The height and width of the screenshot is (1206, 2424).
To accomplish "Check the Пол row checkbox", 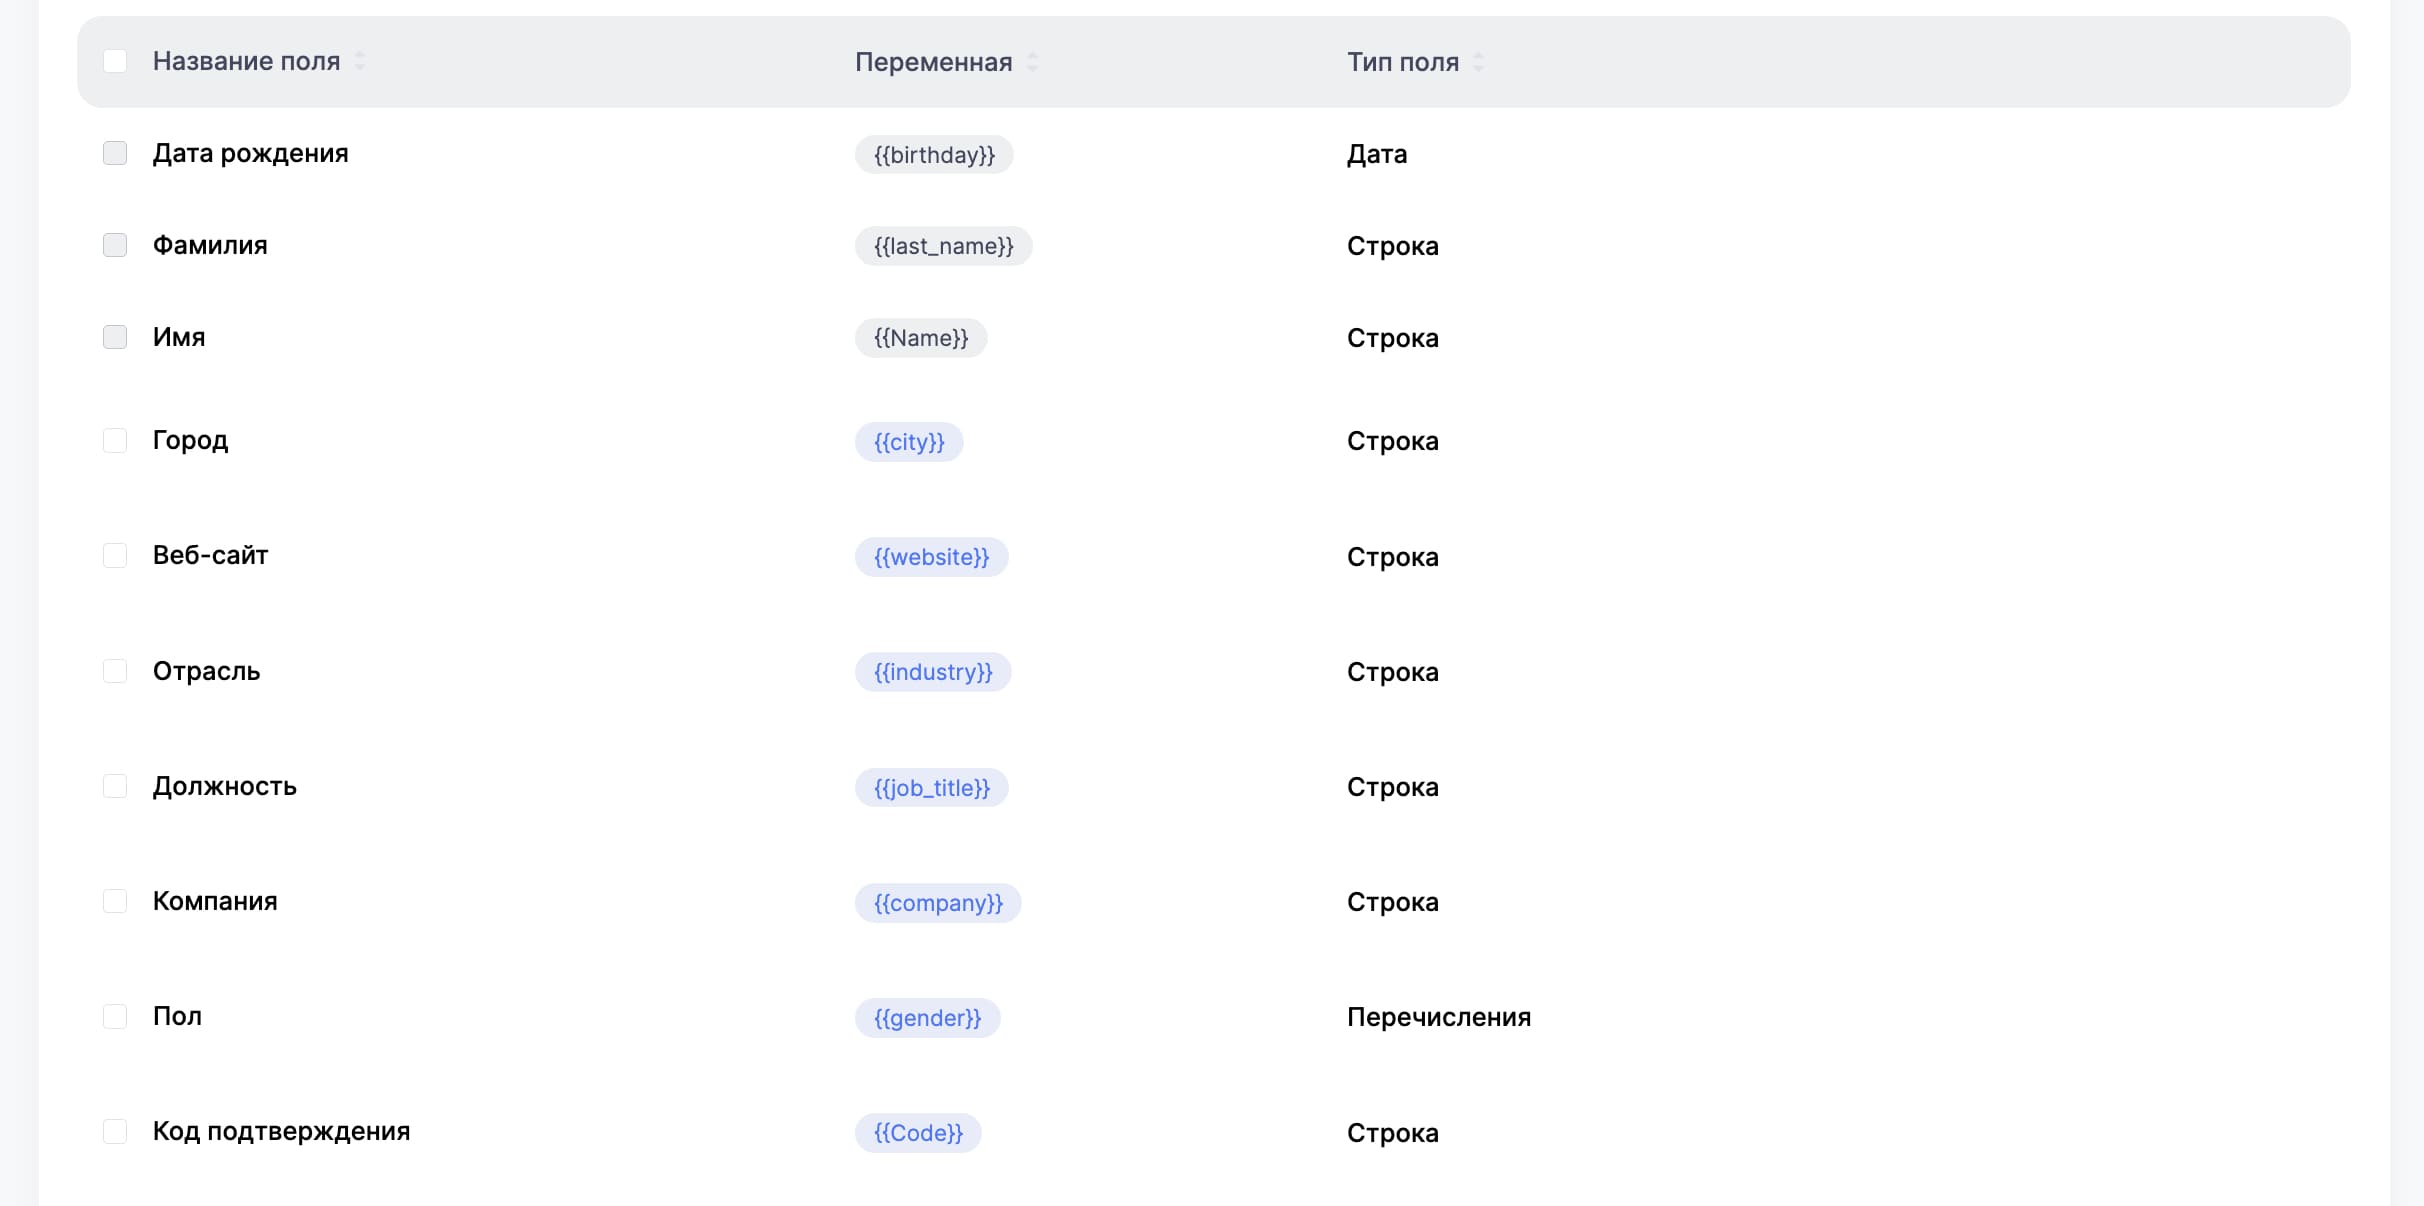I will [x=115, y=1017].
